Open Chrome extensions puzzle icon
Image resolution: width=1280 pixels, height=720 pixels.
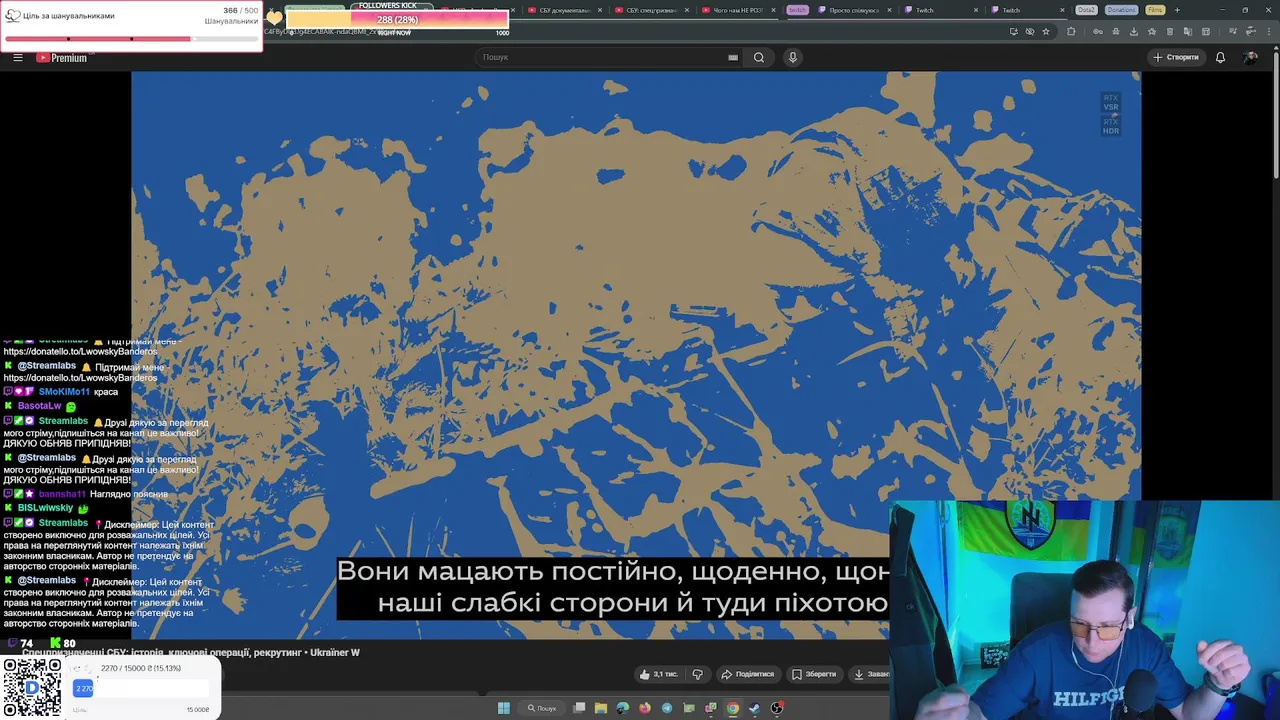(x=1071, y=31)
